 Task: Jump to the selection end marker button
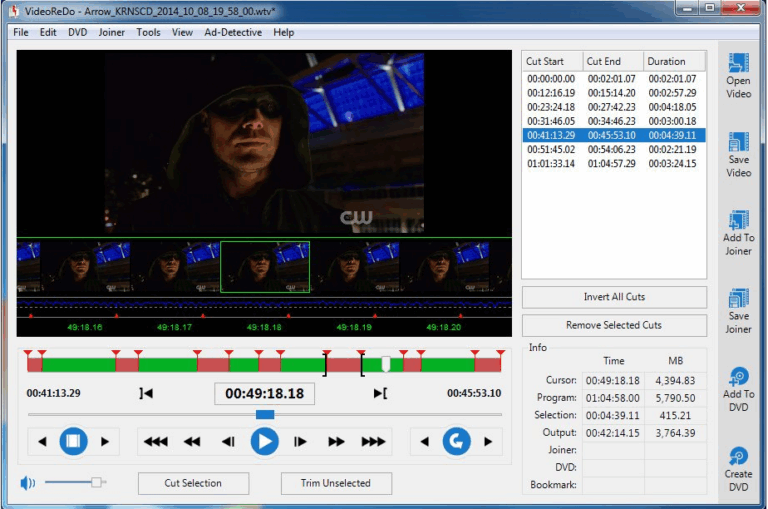380,393
